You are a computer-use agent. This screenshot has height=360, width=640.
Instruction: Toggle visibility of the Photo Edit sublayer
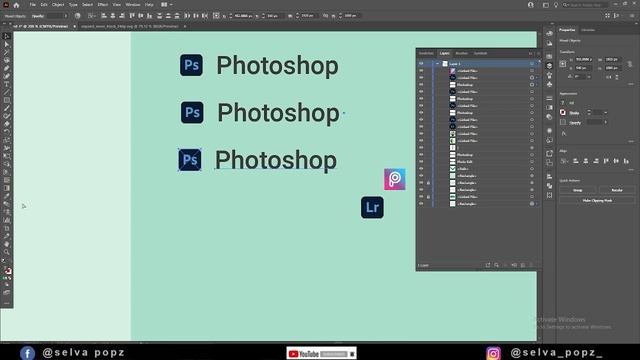click(421, 162)
